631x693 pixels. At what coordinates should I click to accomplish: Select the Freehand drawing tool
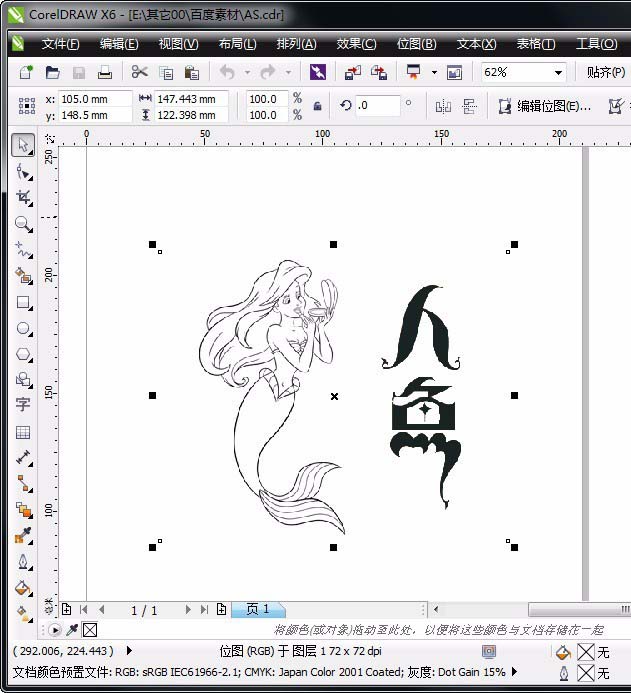pyautogui.click(x=23, y=250)
